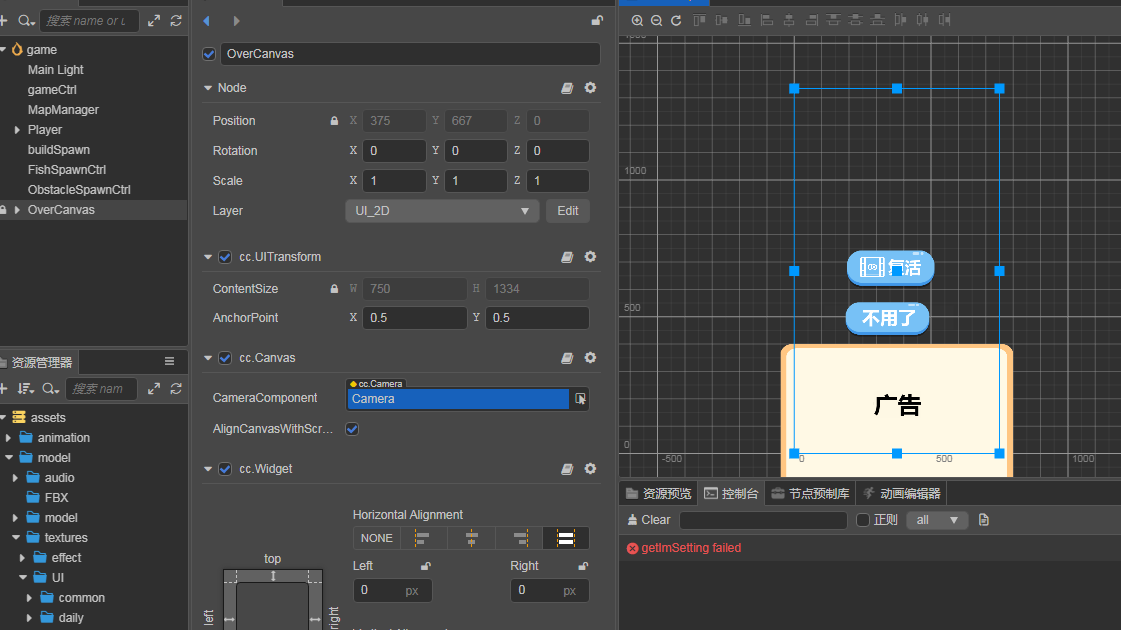This screenshot has width=1121, height=630.
Task: Go back in inspector history
Action: pos(207,21)
